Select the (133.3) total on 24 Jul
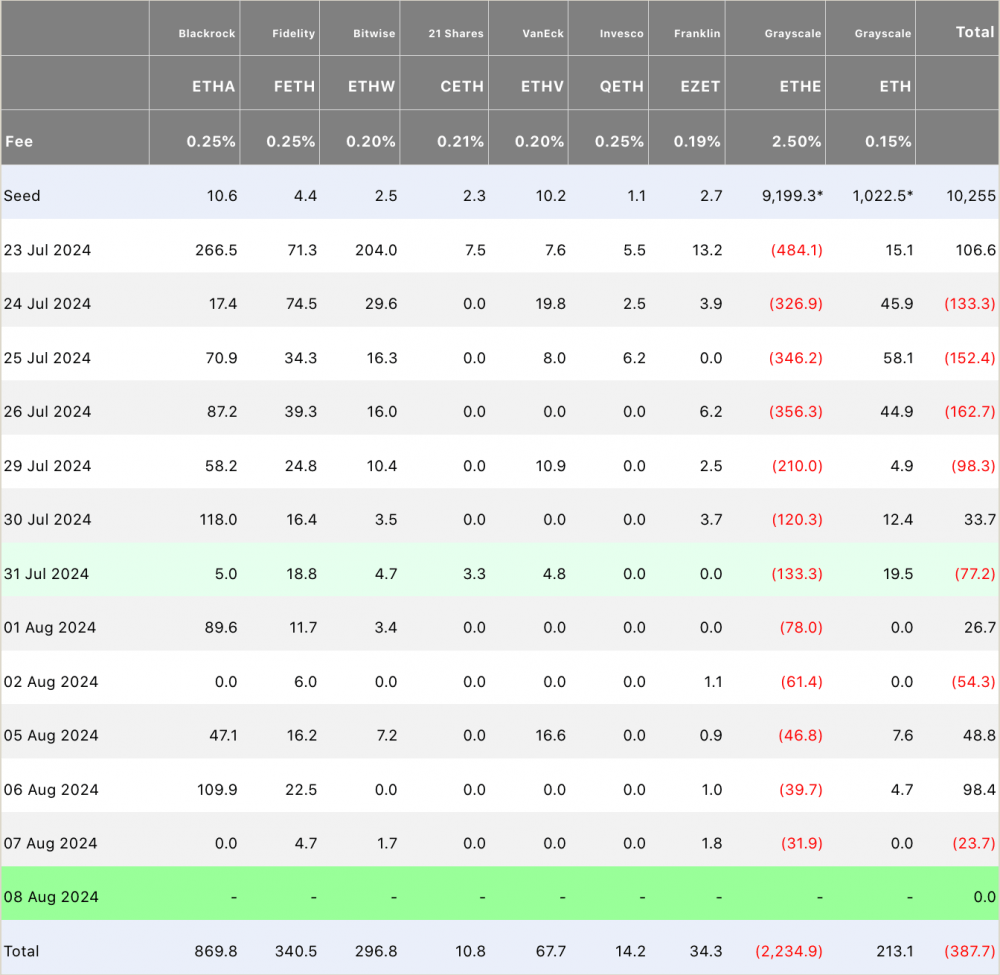This screenshot has width=1000, height=975. 969,304
